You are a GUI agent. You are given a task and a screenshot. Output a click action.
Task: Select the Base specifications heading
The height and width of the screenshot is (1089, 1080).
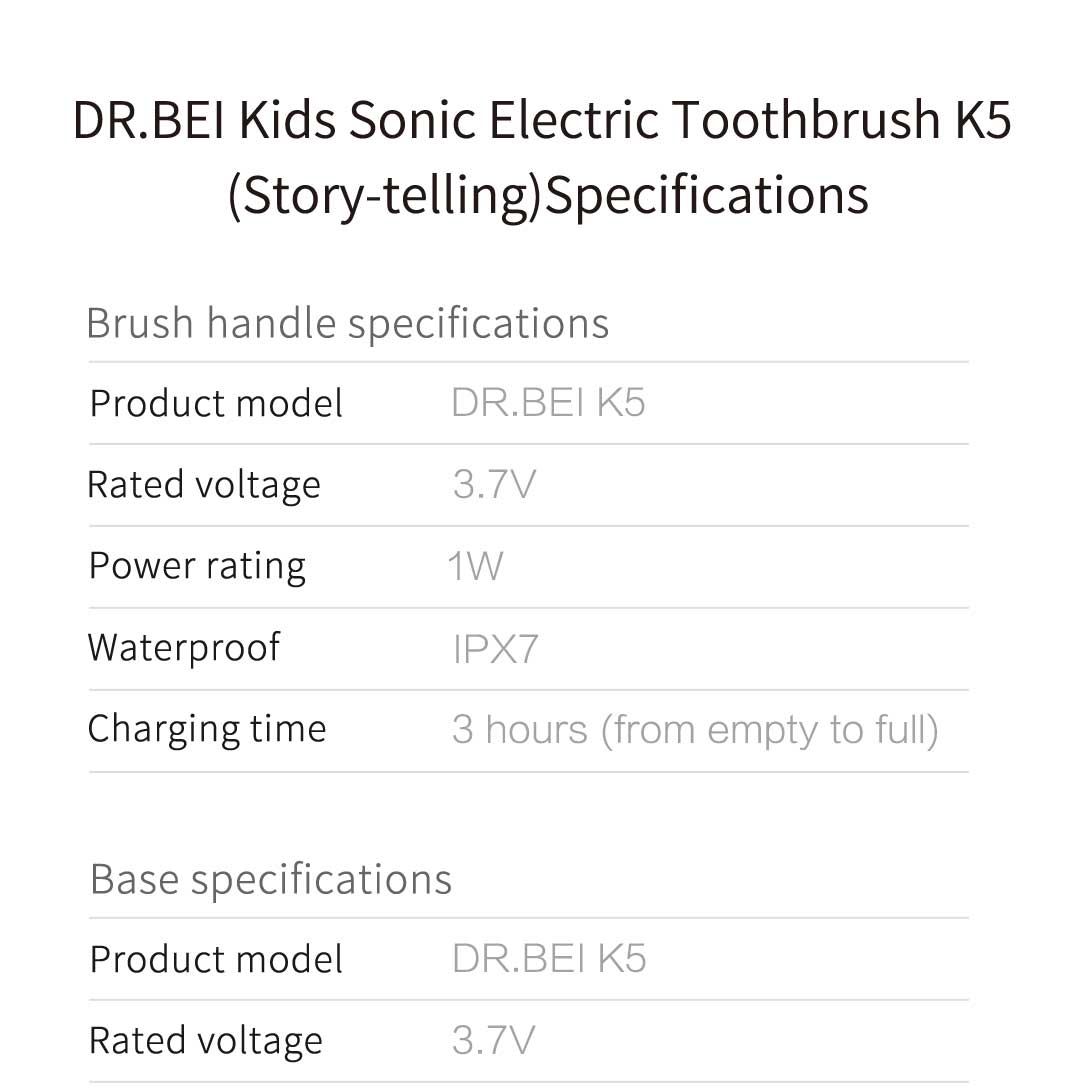coord(271,880)
